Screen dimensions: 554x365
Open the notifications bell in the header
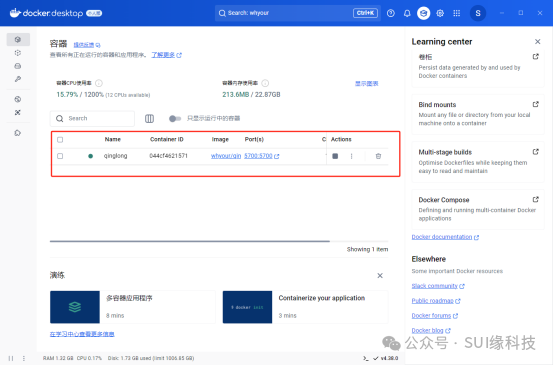pos(407,13)
